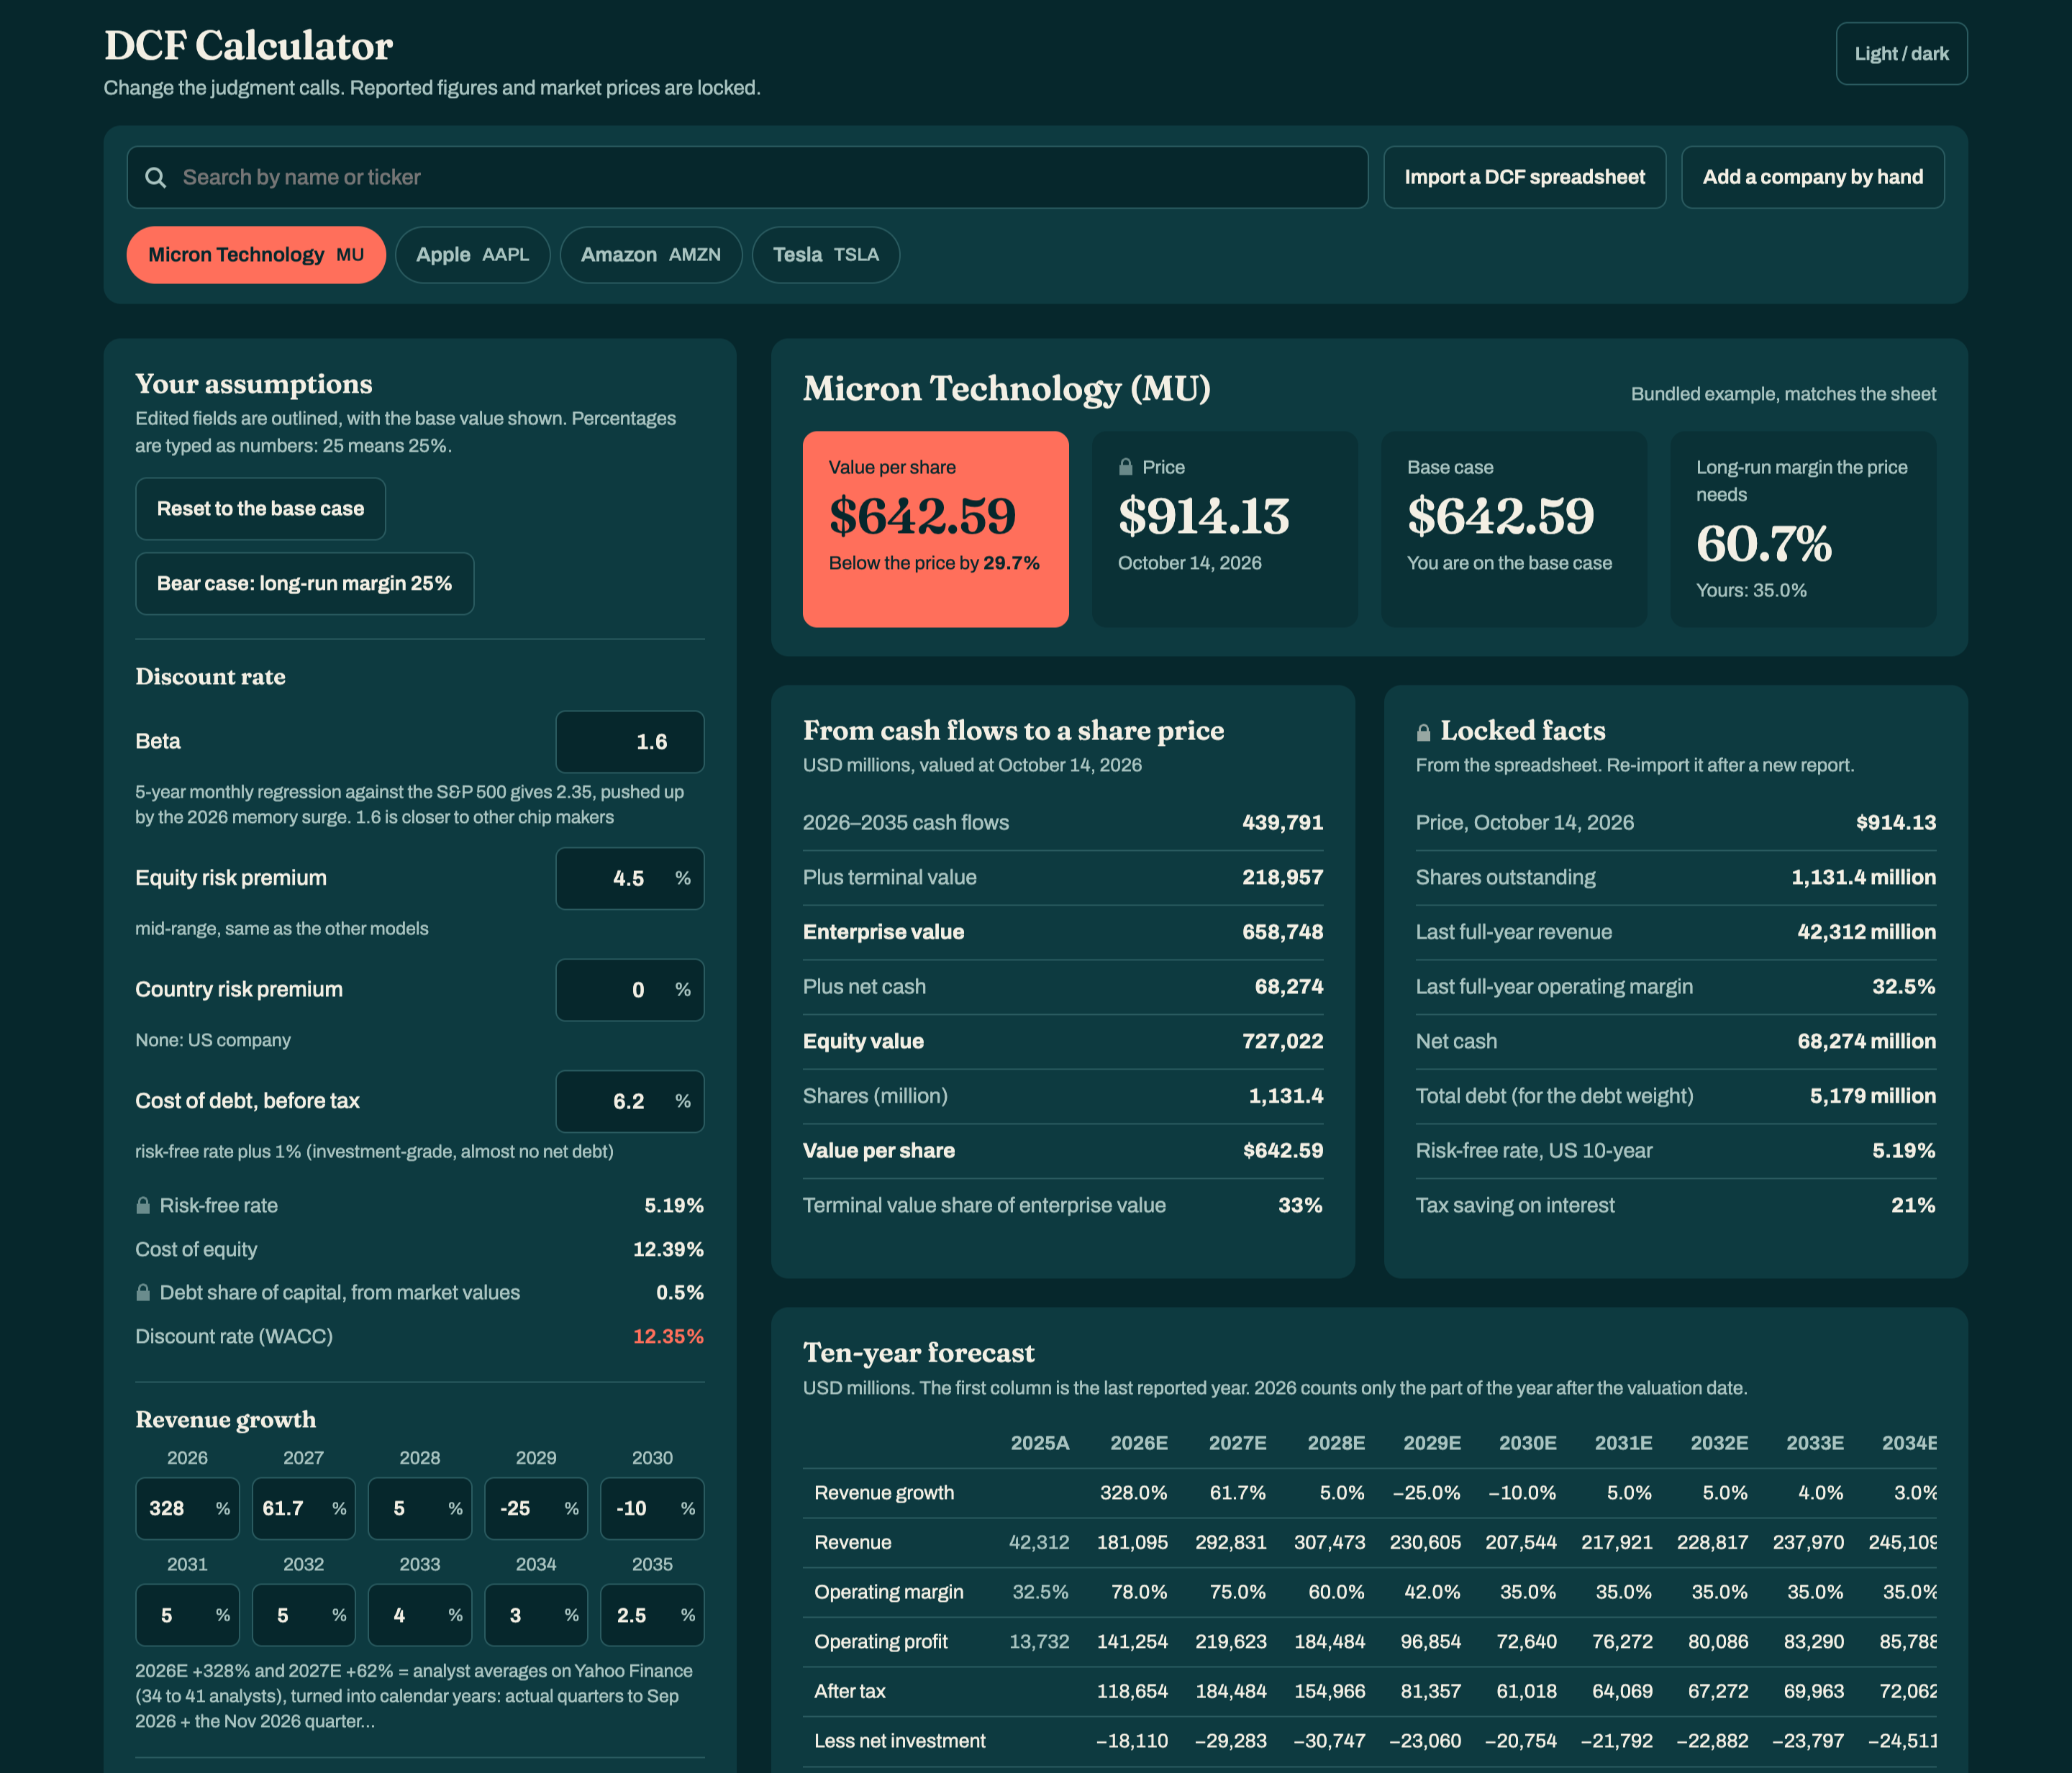Select the Micron Technology MU chip
The width and height of the screenshot is (2072, 1773).
[256, 255]
